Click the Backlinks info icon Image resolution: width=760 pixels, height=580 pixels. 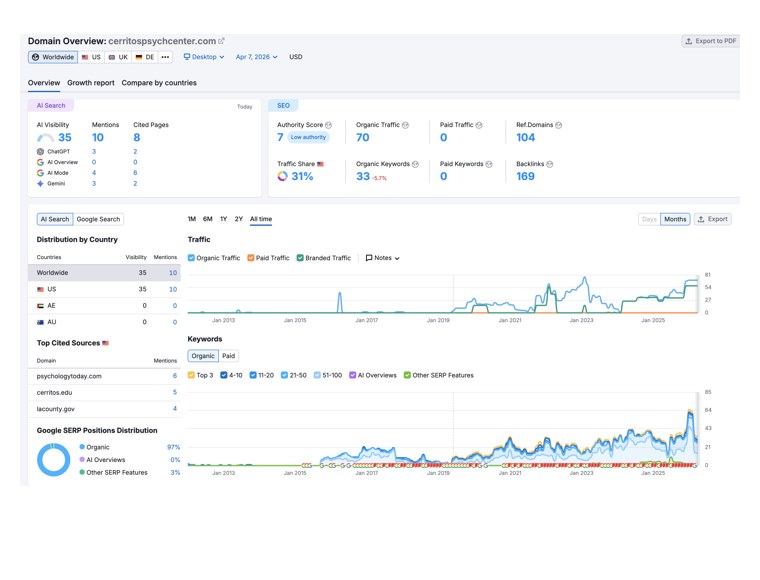(549, 164)
